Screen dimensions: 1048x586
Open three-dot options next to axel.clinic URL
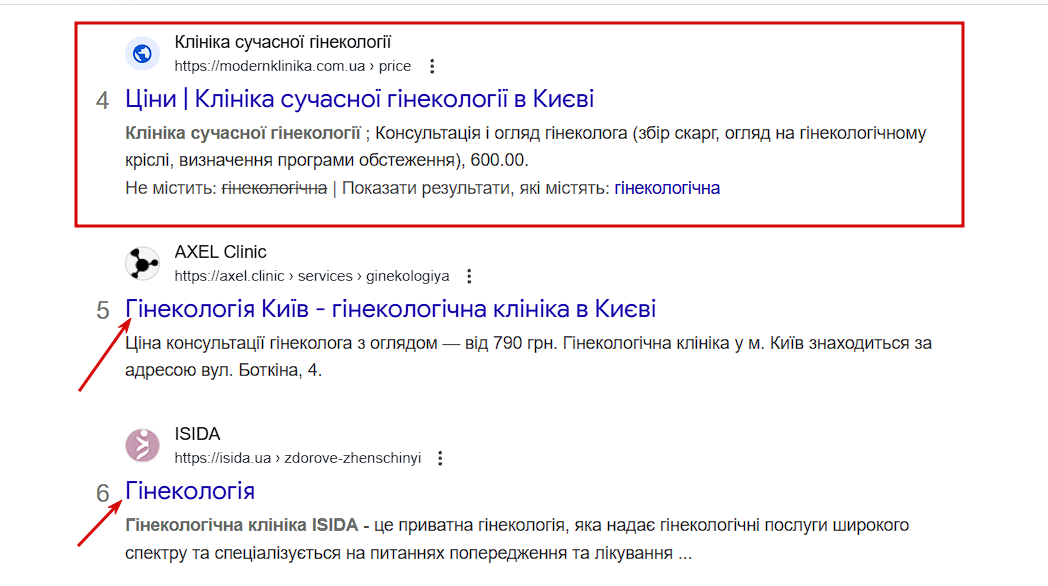pos(469,276)
